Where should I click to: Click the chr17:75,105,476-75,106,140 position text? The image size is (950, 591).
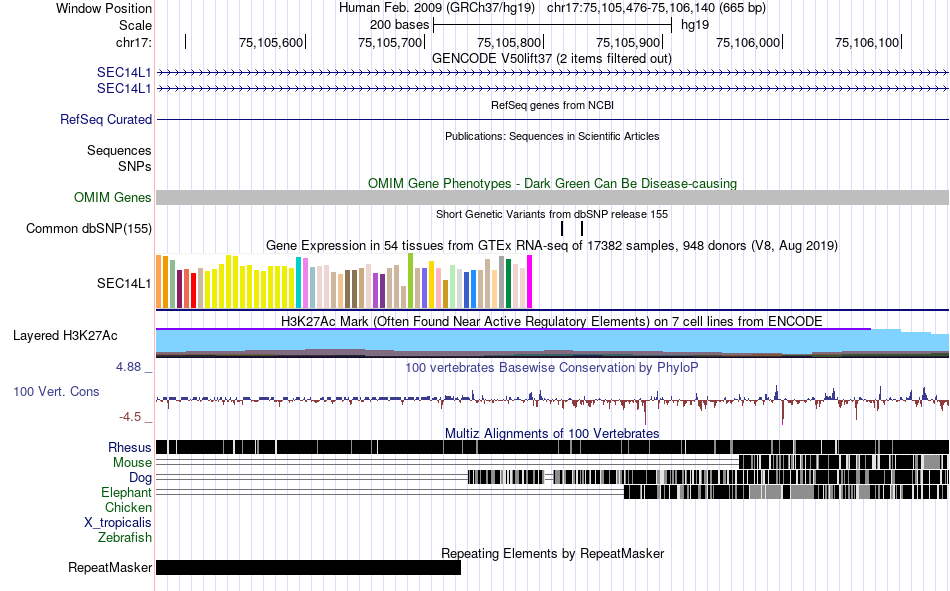tap(656, 8)
